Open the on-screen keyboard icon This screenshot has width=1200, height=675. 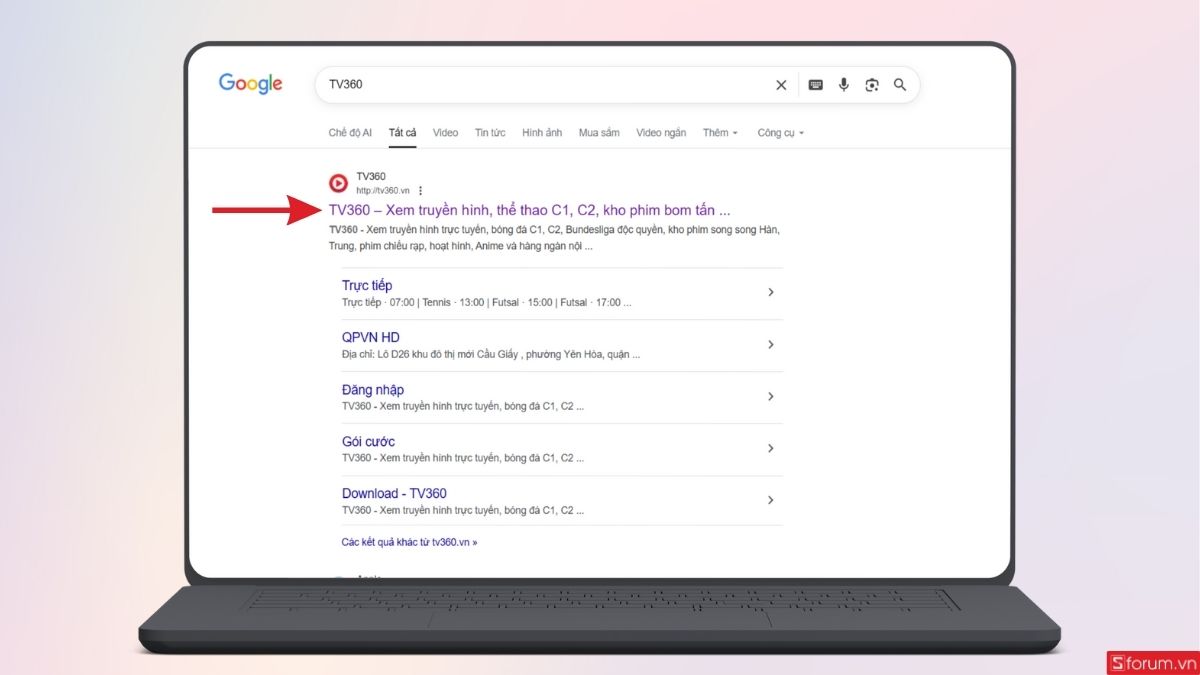[x=815, y=85]
